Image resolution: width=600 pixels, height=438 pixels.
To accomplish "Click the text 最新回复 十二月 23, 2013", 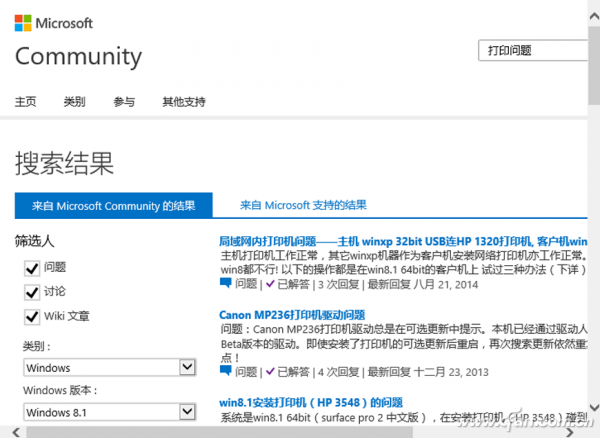I will pyautogui.click(x=428, y=372).
